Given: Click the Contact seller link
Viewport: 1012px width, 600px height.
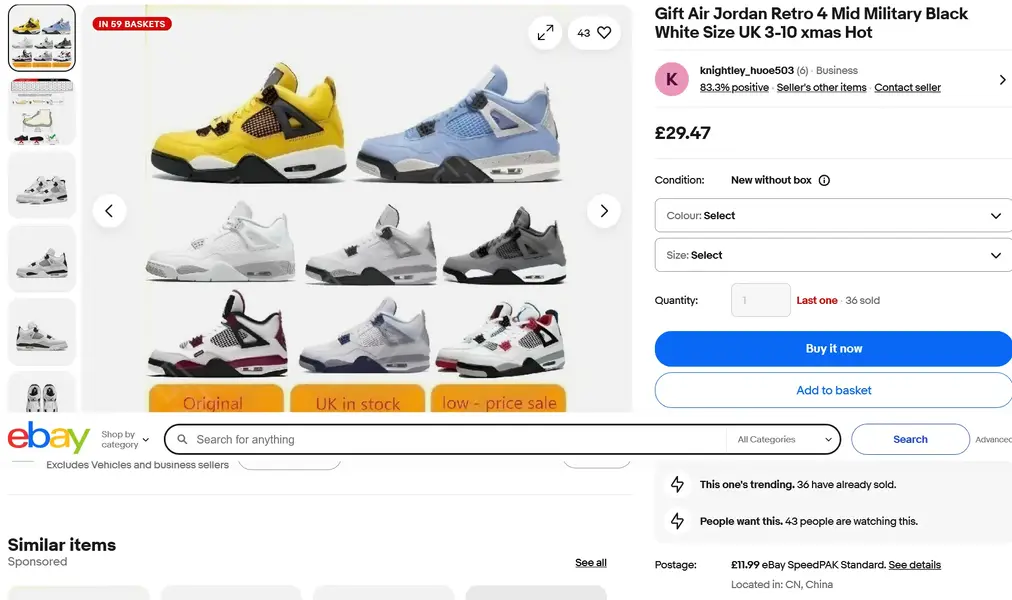Looking at the screenshot, I should (907, 88).
